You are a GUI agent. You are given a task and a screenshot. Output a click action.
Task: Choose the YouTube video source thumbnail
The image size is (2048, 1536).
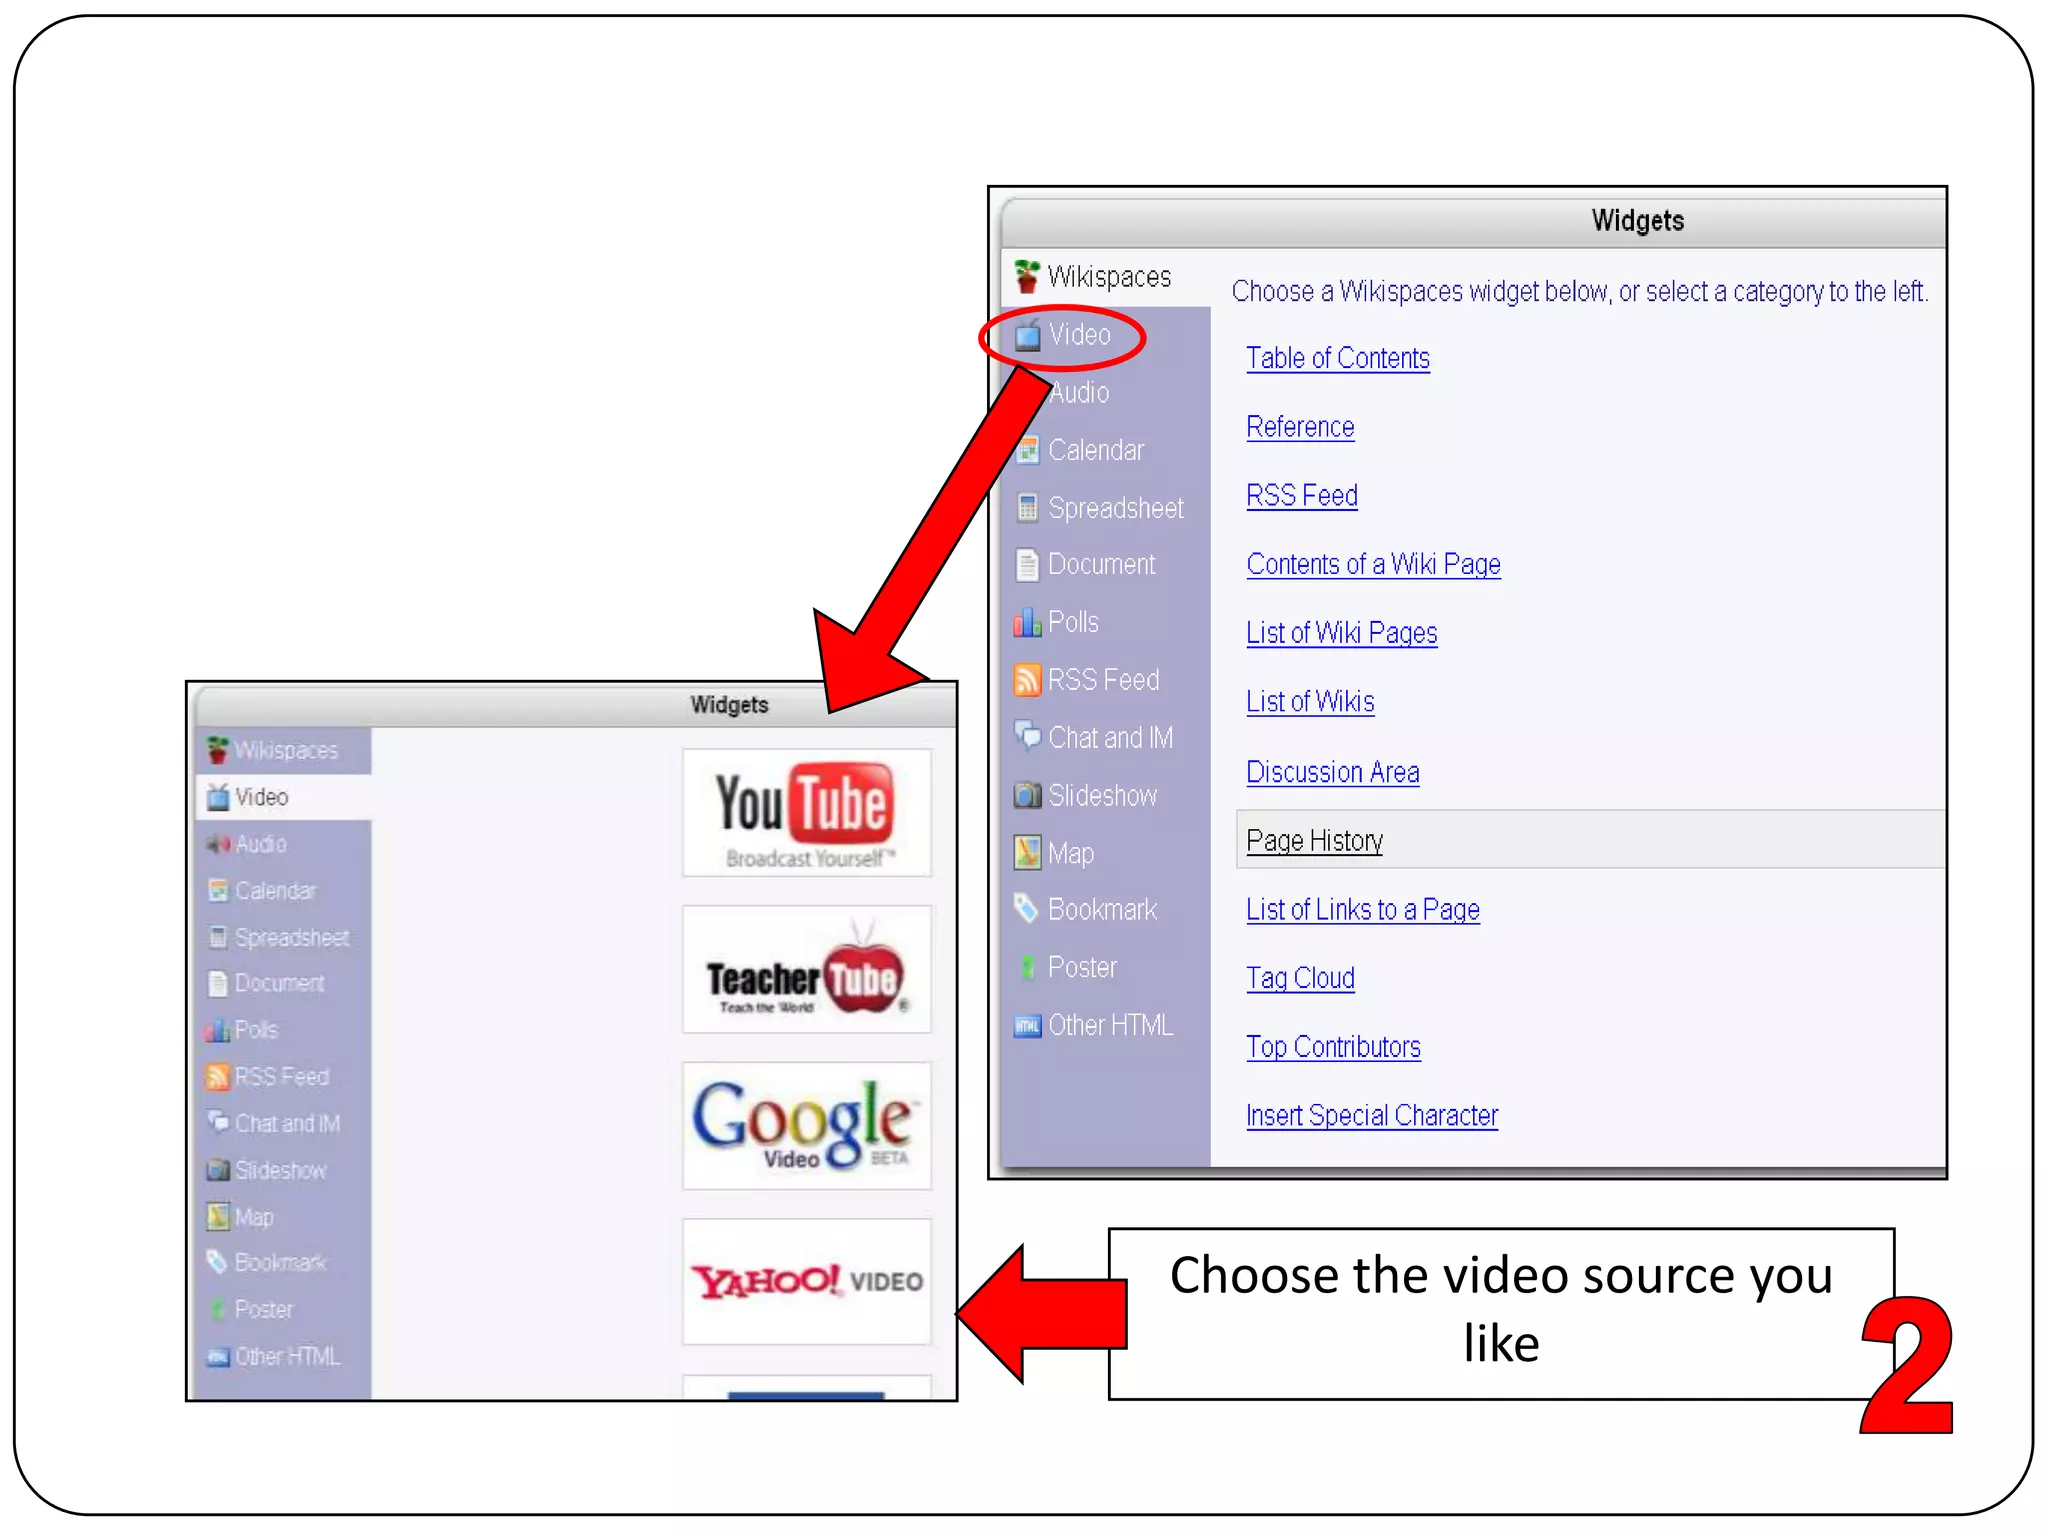pos(807,813)
